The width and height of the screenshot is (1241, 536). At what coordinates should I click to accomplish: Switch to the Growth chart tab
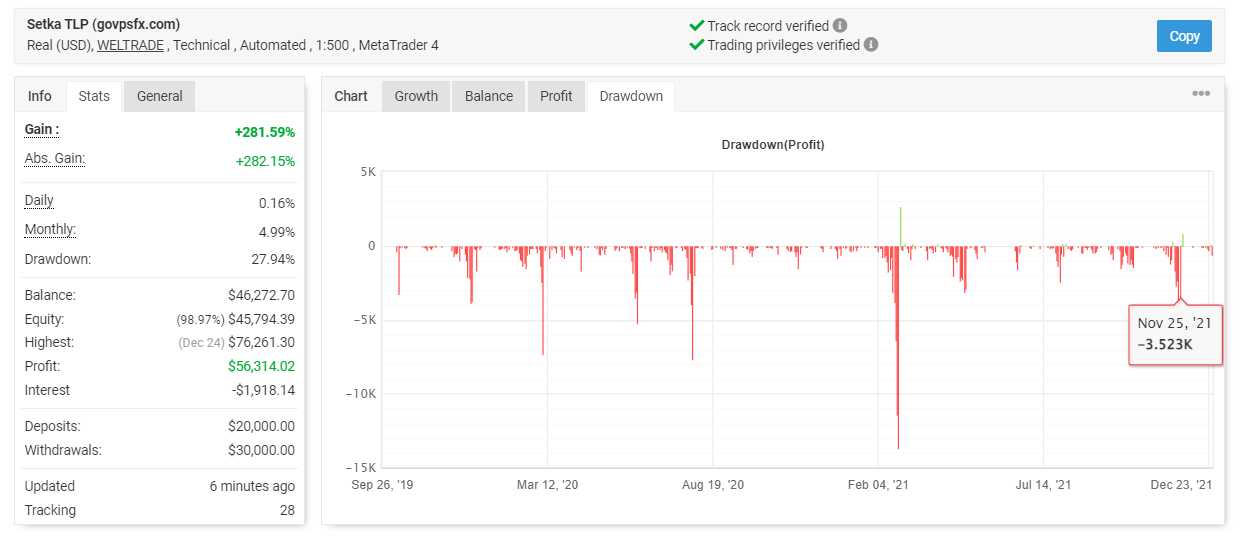416,96
